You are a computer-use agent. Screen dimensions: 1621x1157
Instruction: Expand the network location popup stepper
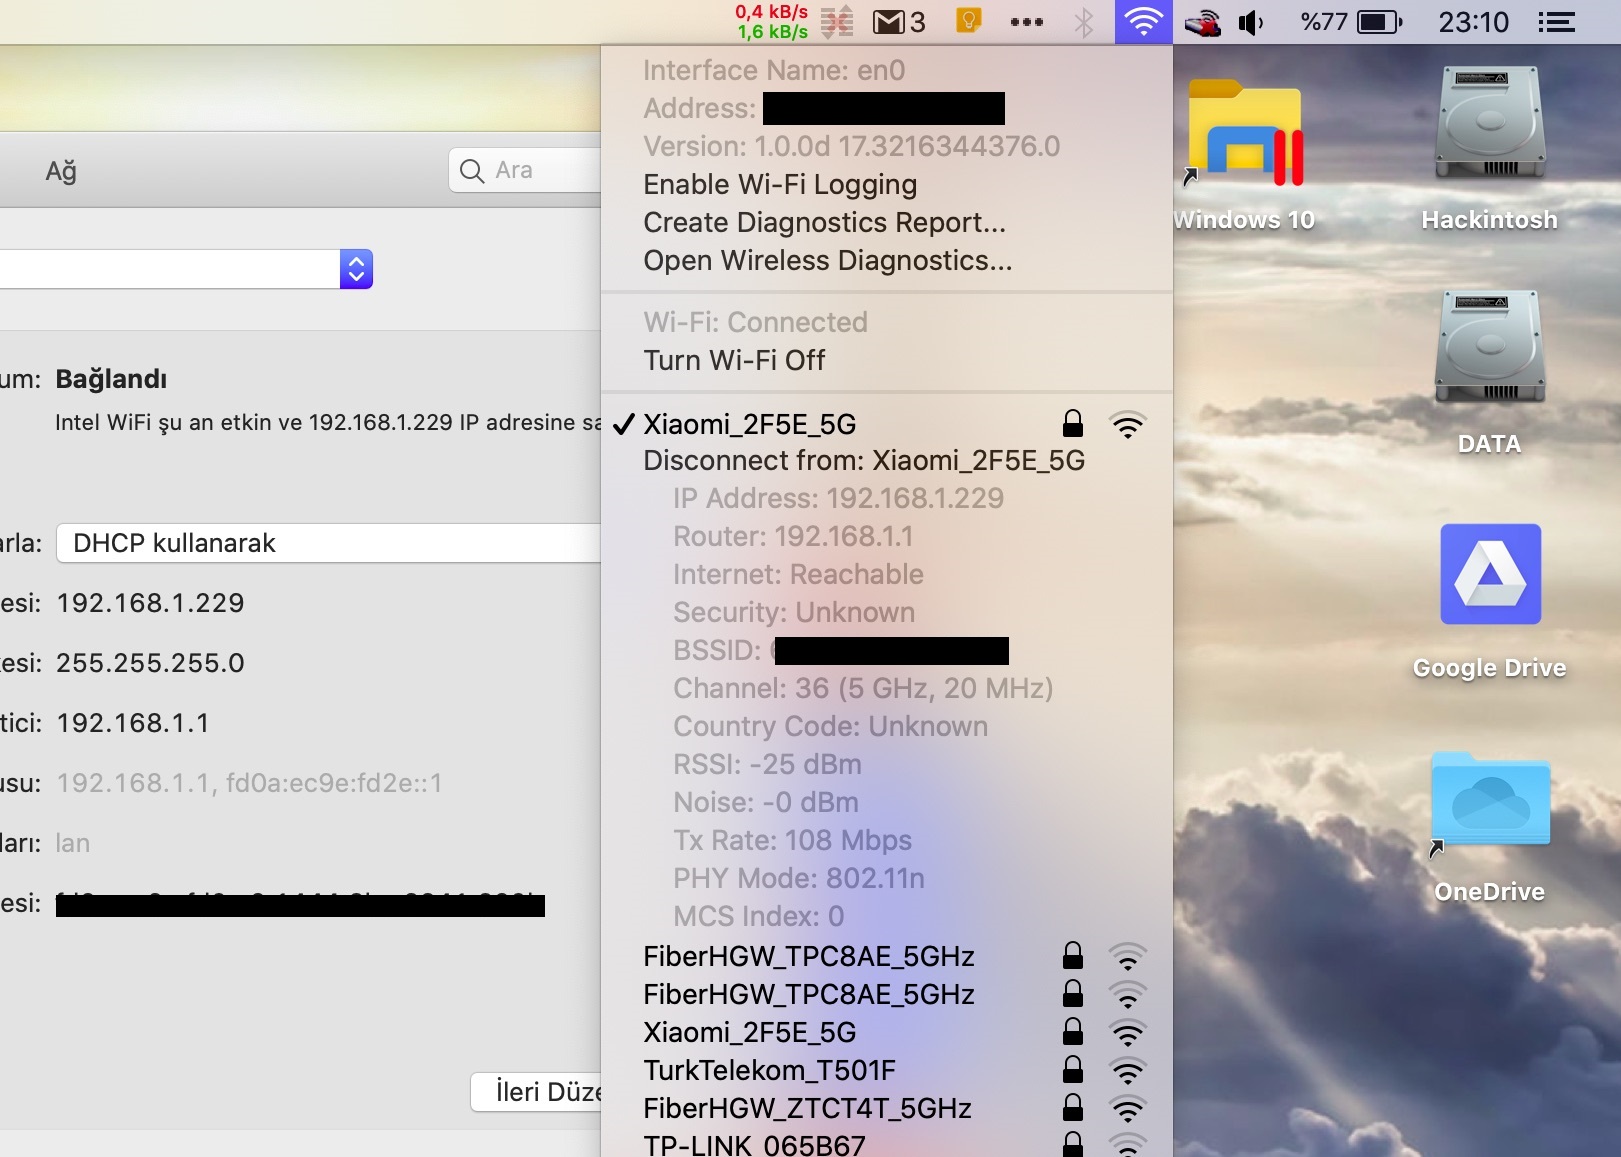[x=356, y=269]
